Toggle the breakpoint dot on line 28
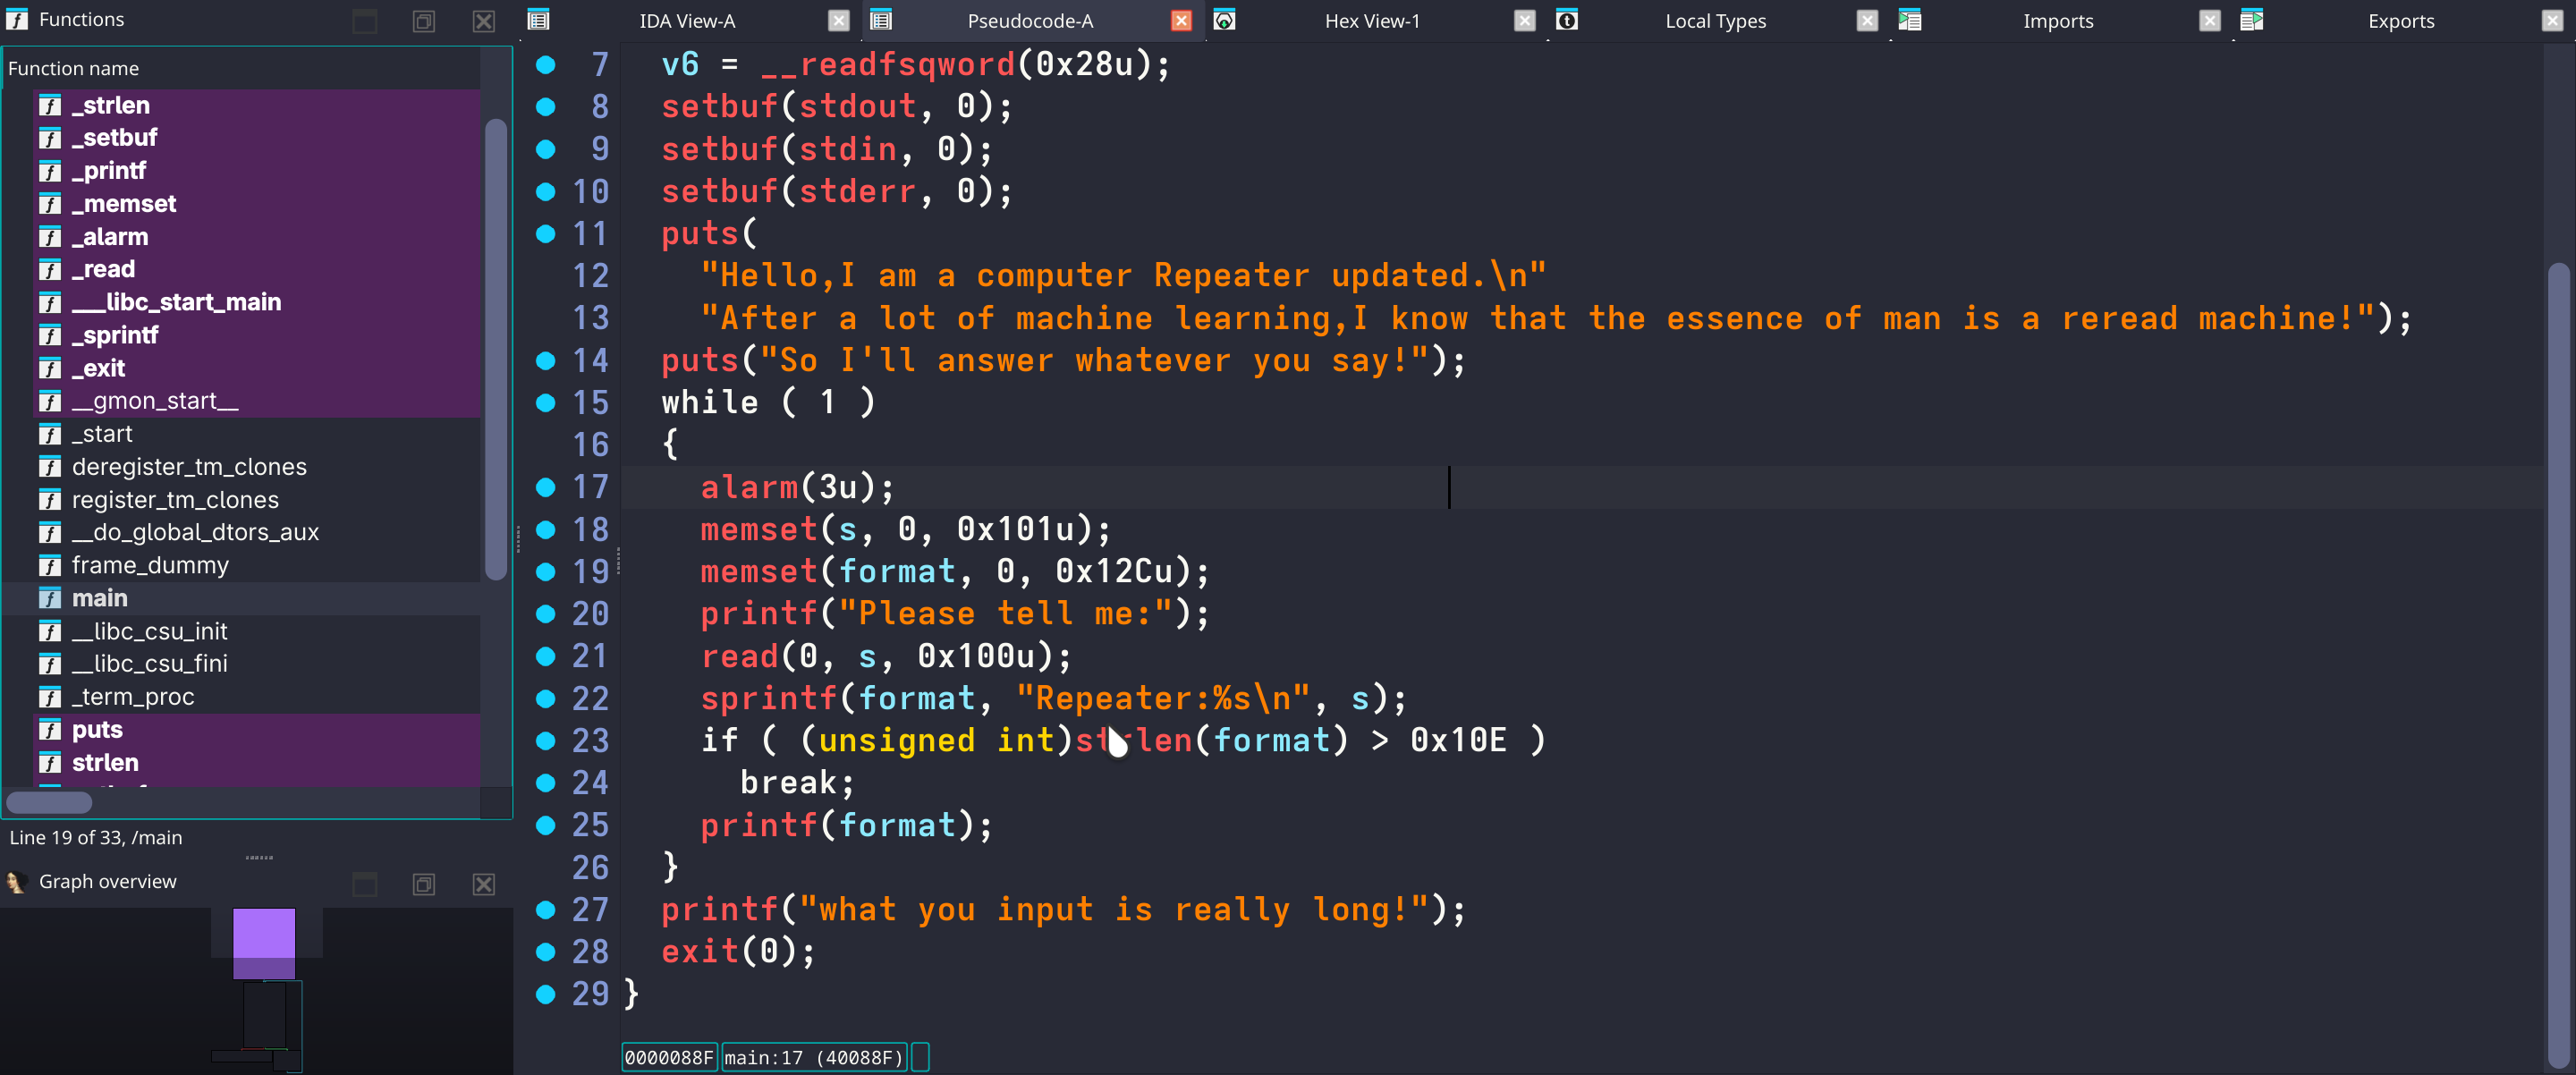This screenshot has height=1075, width=2576. pos(546,952)
